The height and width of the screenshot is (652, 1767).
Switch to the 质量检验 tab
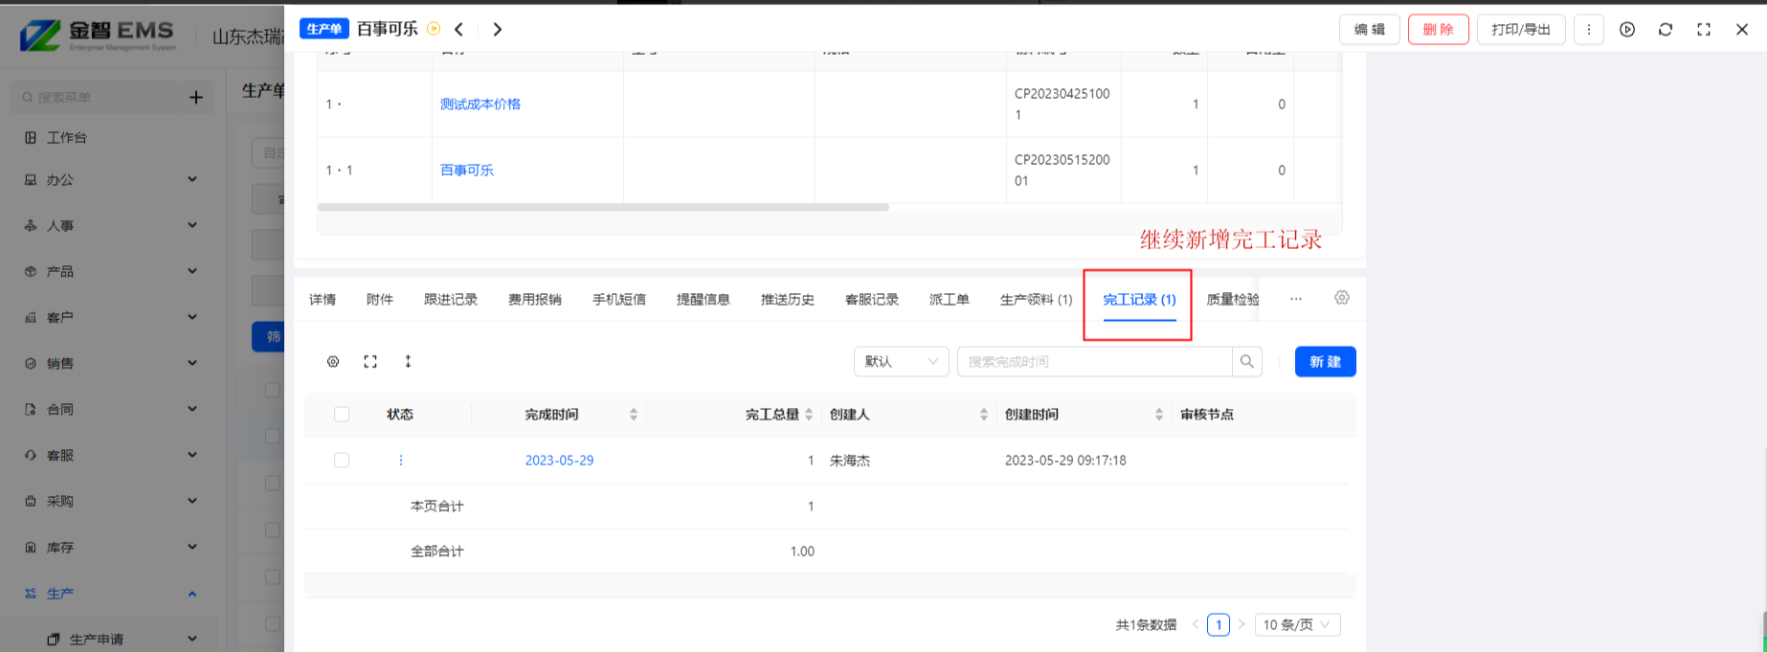1232,299
